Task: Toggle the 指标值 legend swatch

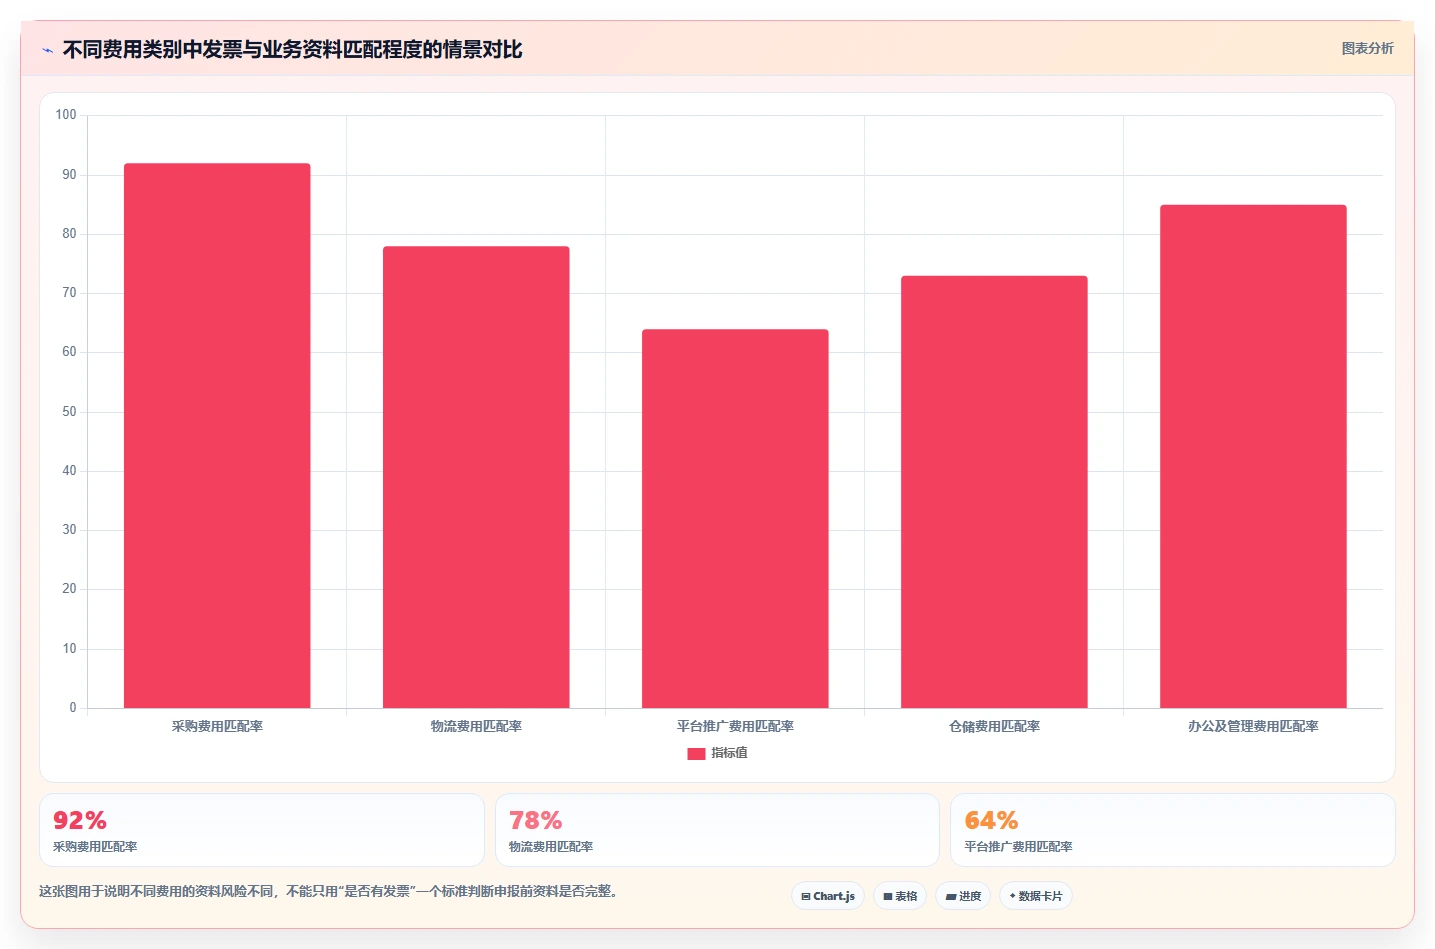Action: (696, 753)
